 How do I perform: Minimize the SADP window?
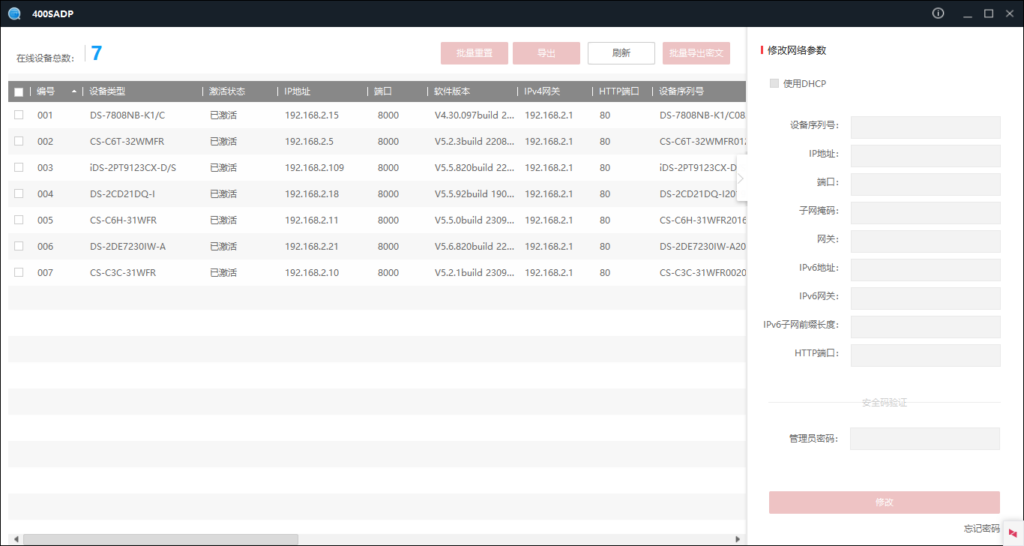point(964,13)
